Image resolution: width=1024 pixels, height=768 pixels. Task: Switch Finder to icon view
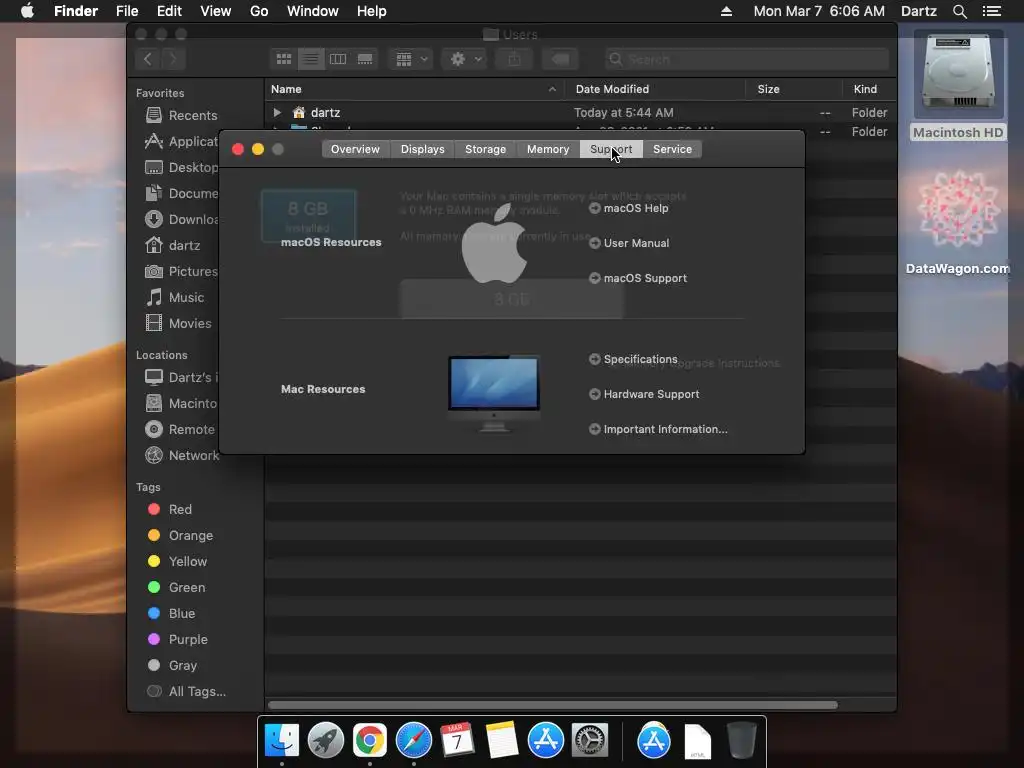coord(283,59)
